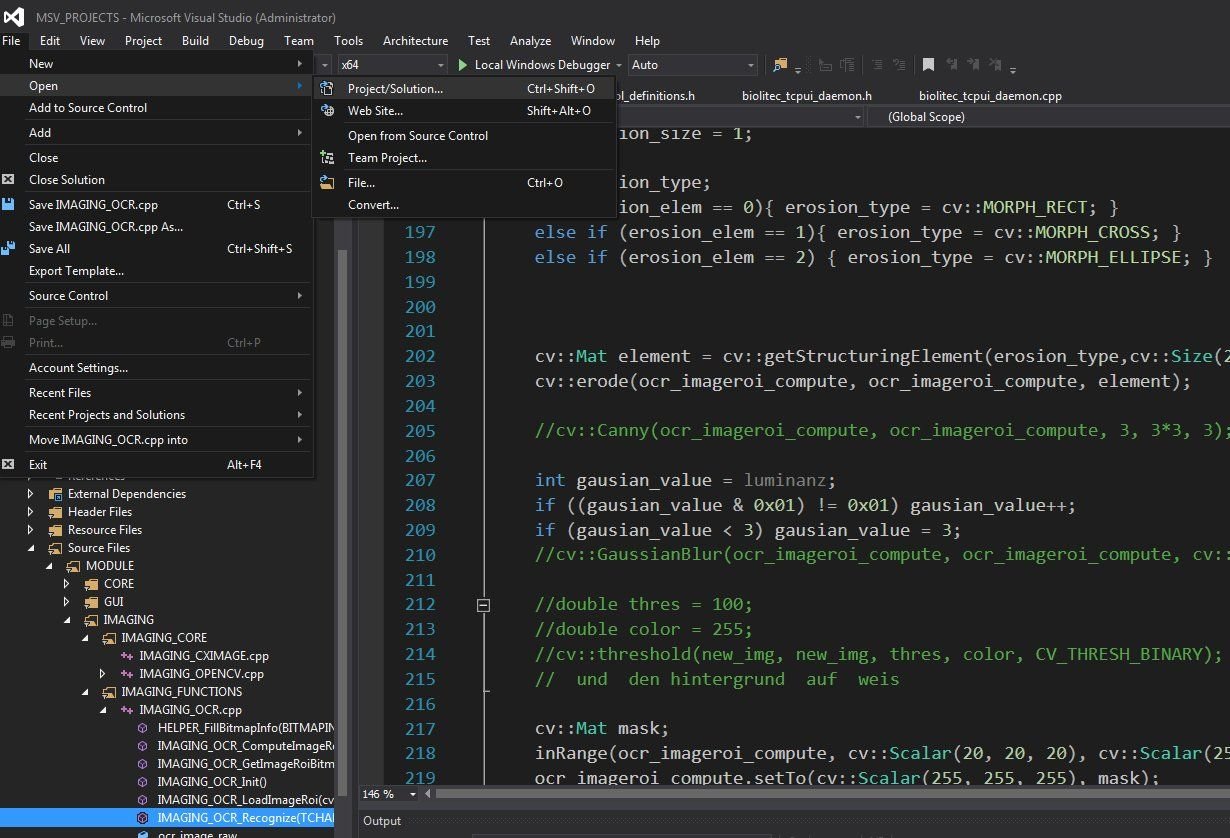This screenshot has width=1230, height=838.
Task: Click the Close Solution icon
Action: (8, 180)
